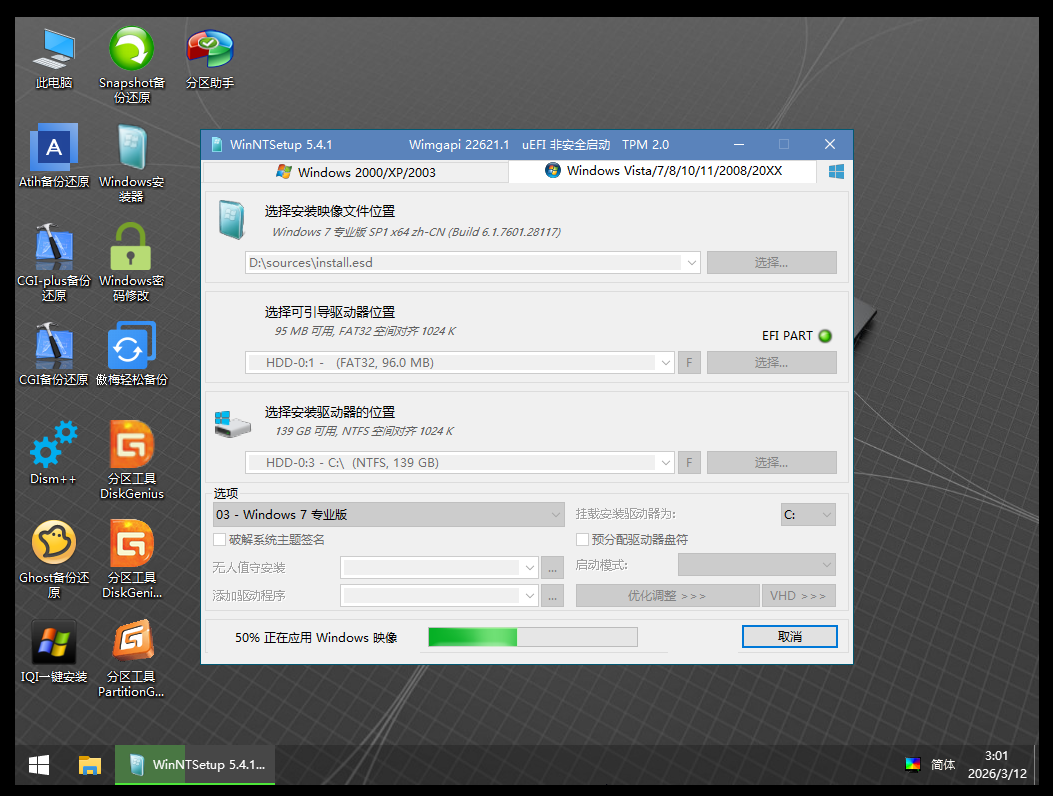Open Dism++ desktop icon
Screen dimensions: 1053x796
(x=54, y=453)
